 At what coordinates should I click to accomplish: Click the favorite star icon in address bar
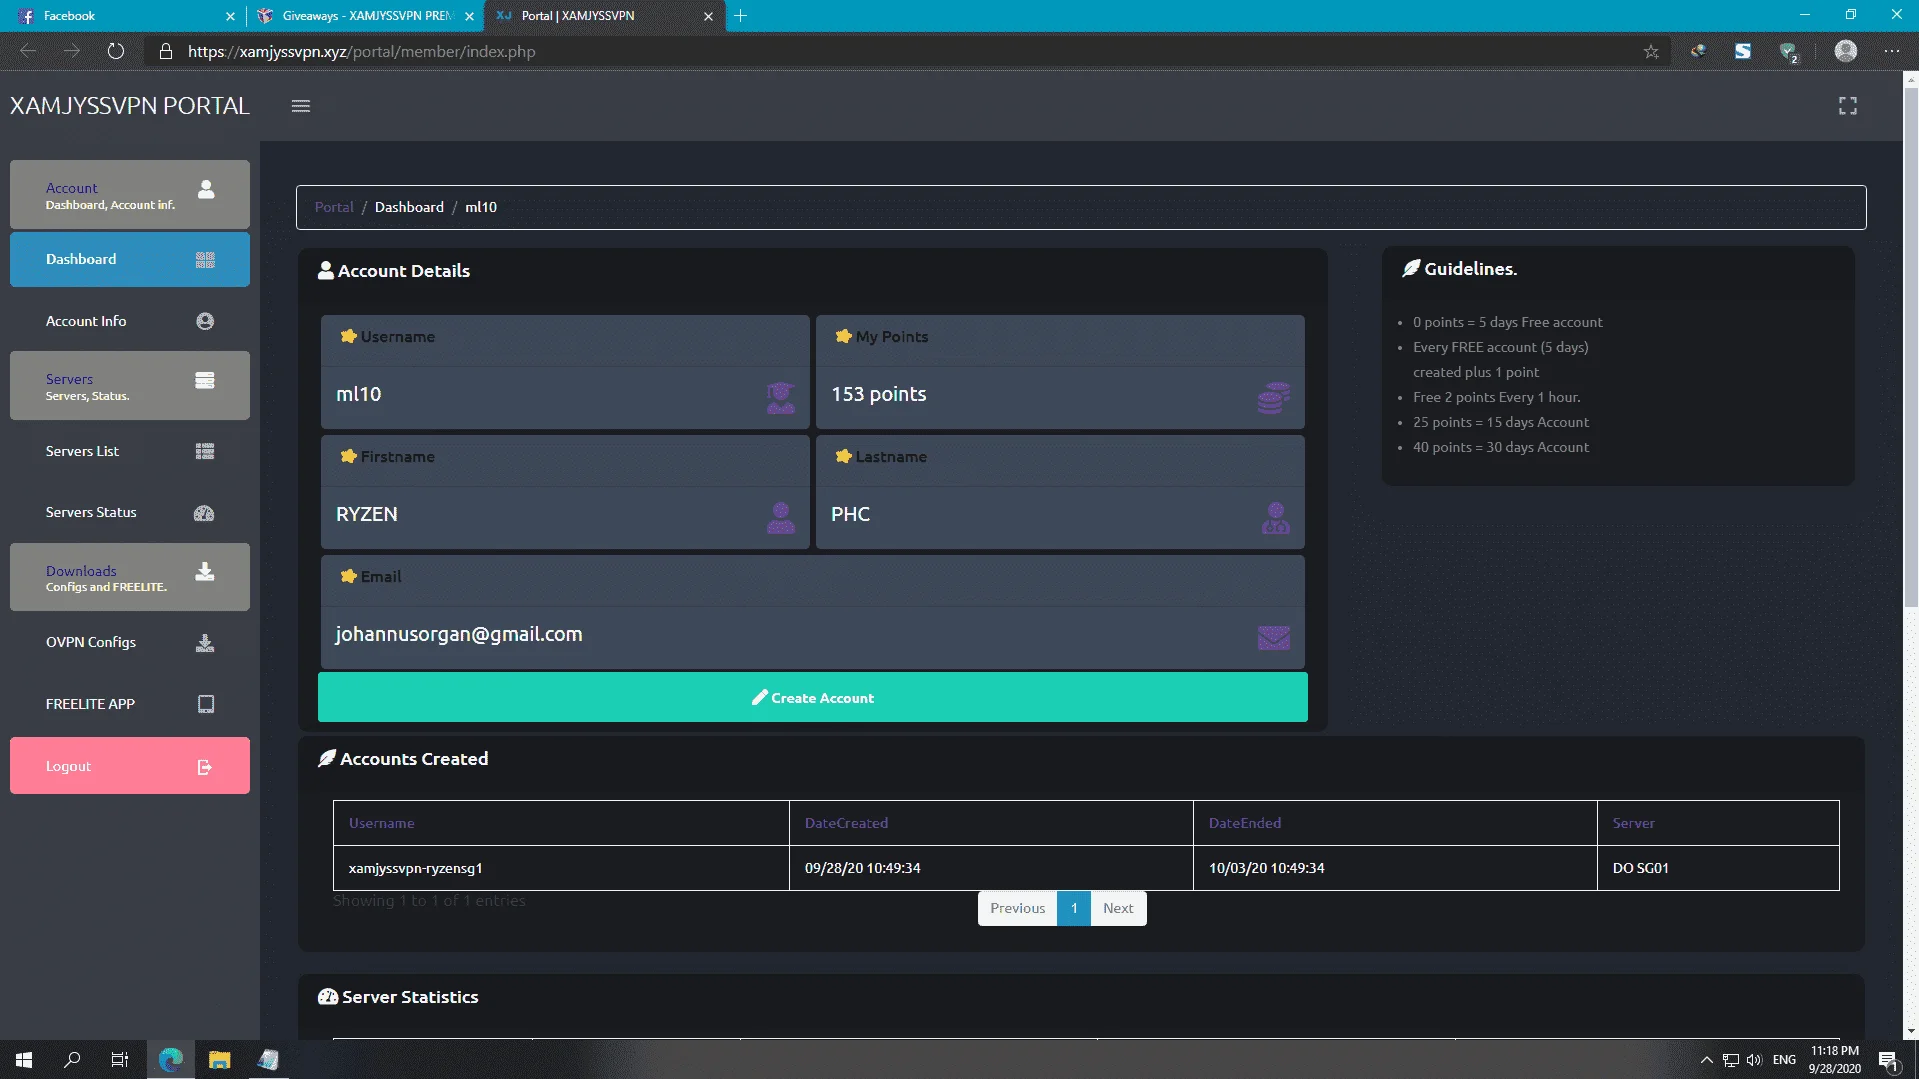(1651, 51)
